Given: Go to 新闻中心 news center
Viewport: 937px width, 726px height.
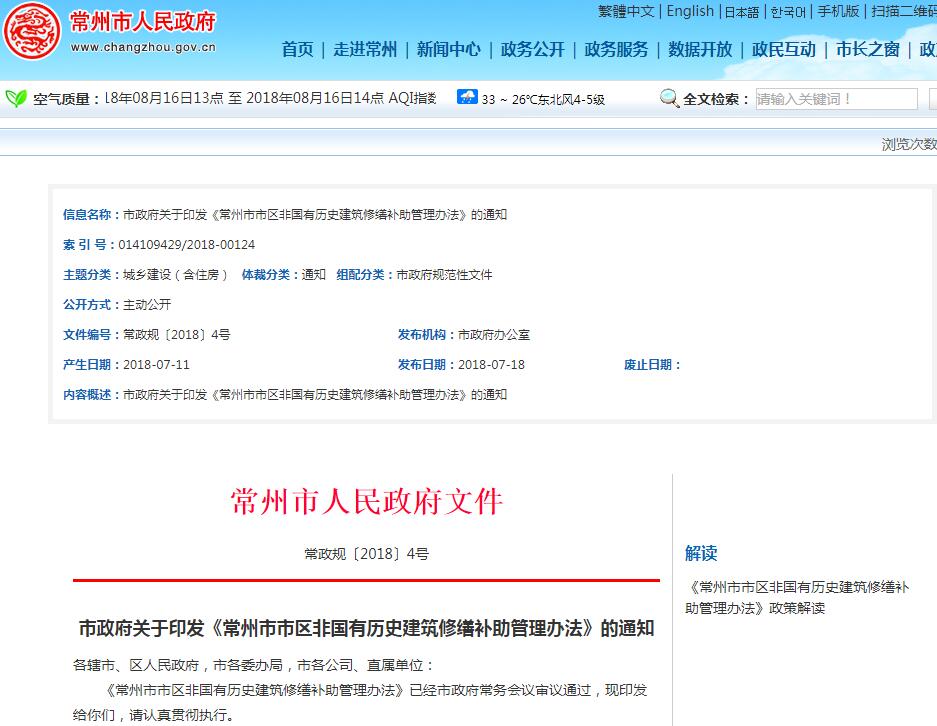Looking at the screenshot, I should point(449,49).
